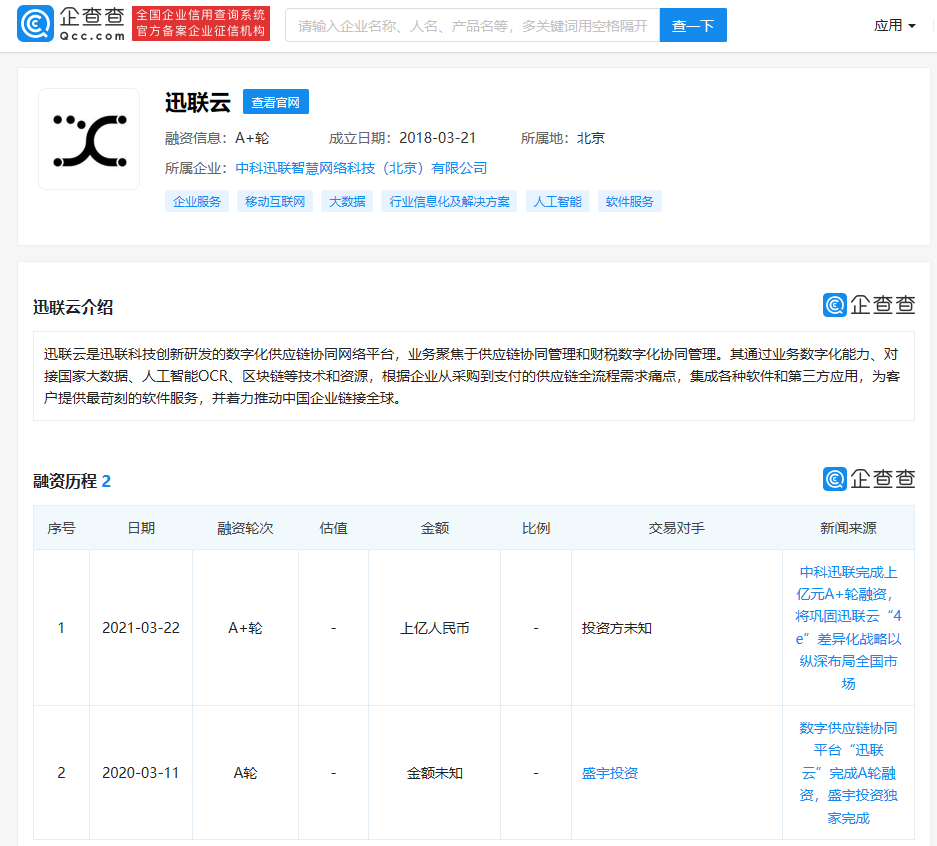
Task: Click the 迅联云 introduction paragraph text
Action: tap(472, 376)
